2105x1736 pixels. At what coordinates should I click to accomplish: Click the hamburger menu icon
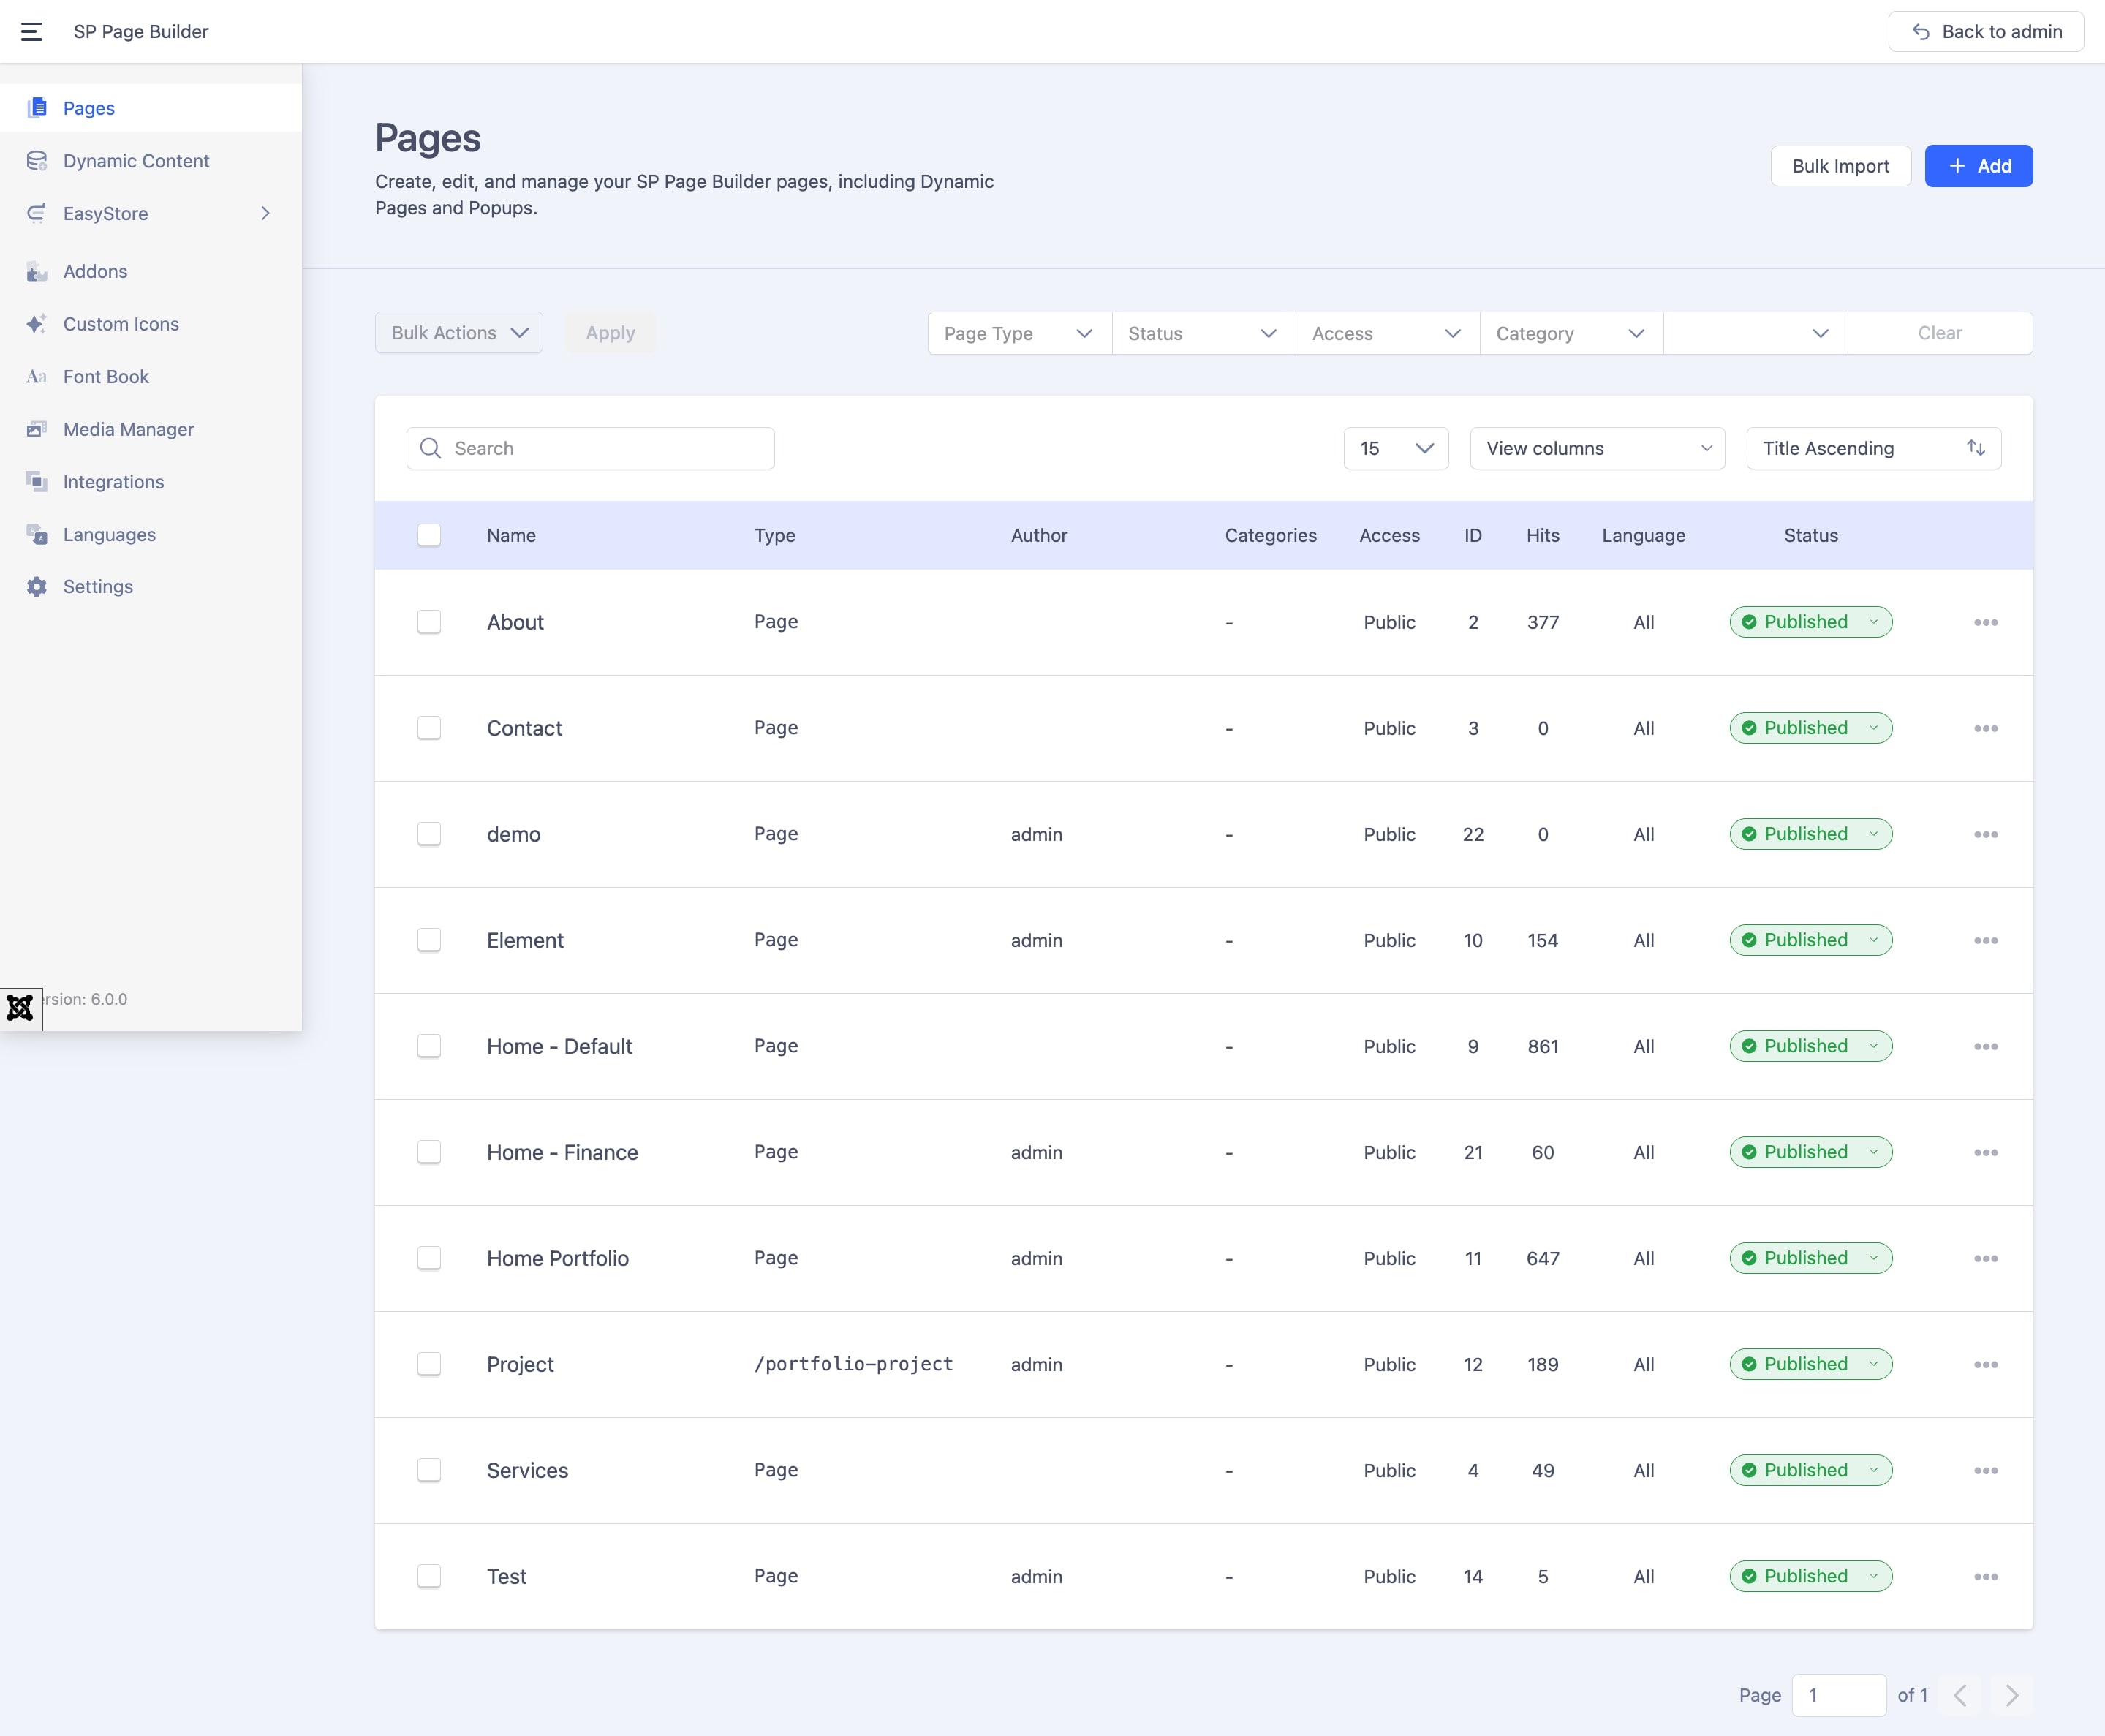[31, 32]
